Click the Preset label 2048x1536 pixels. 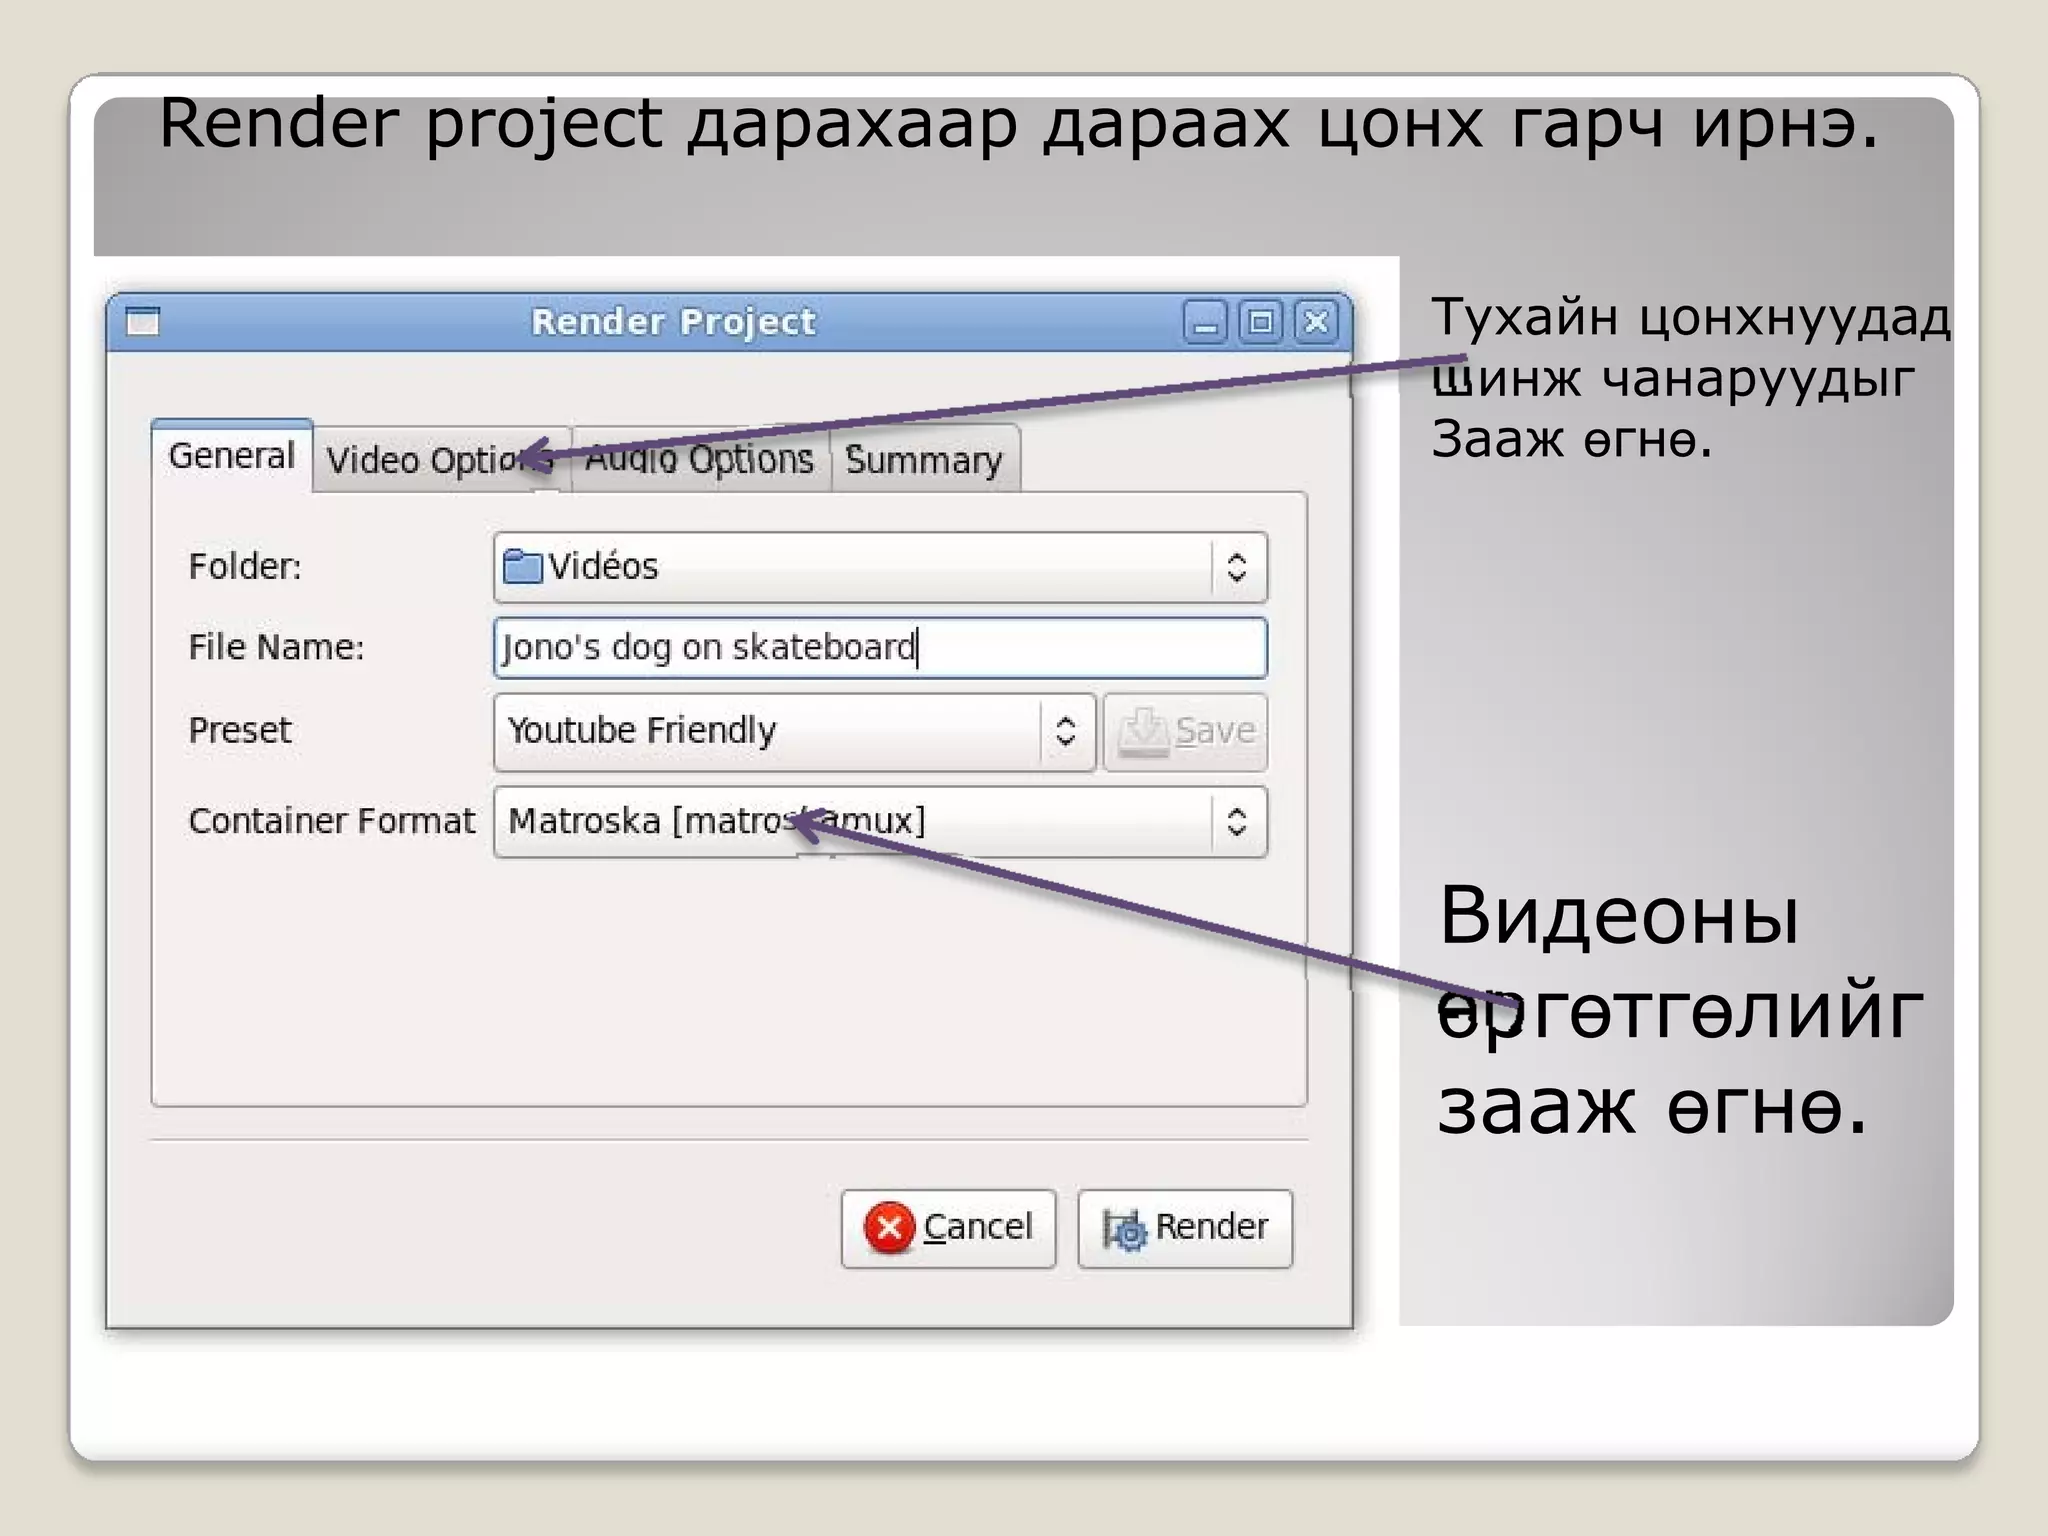pos(240,730)
